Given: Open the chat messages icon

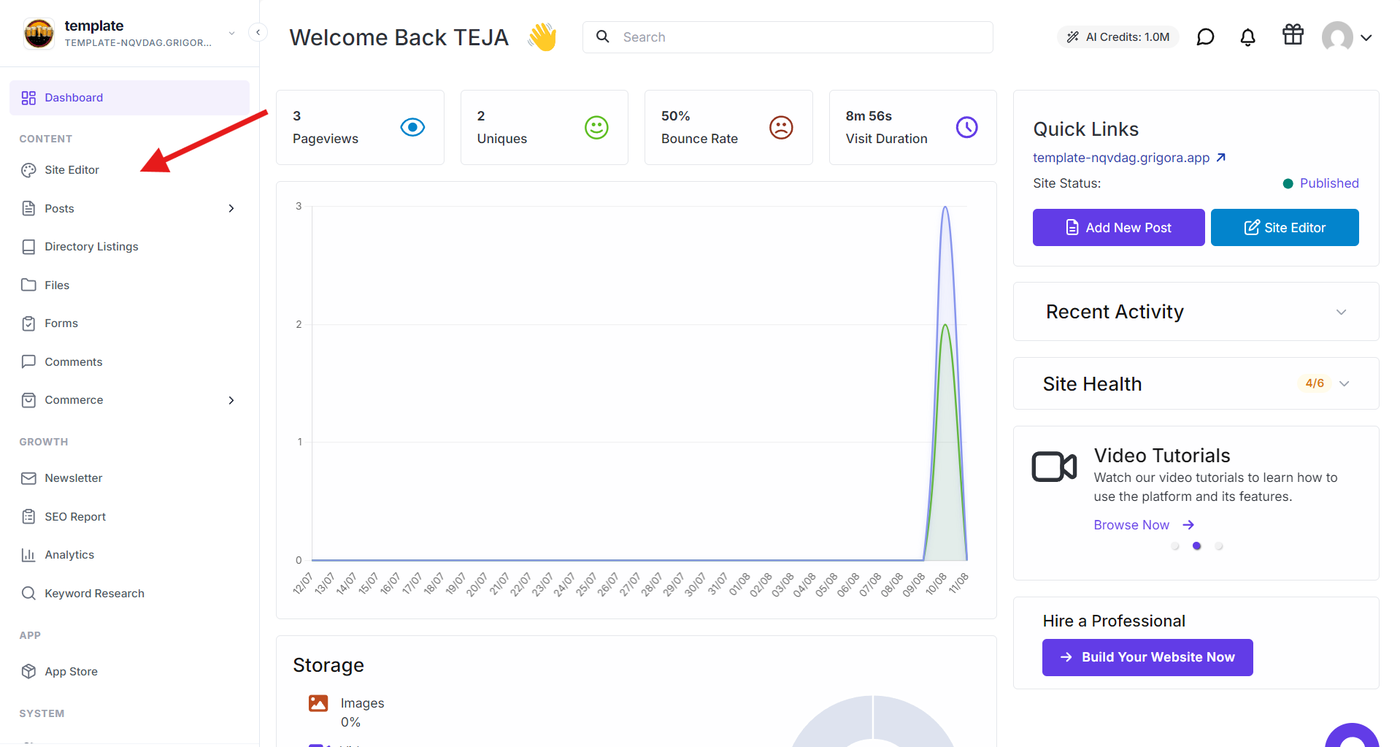Looking at the screenshot, I should click(x=1206, y=37).
